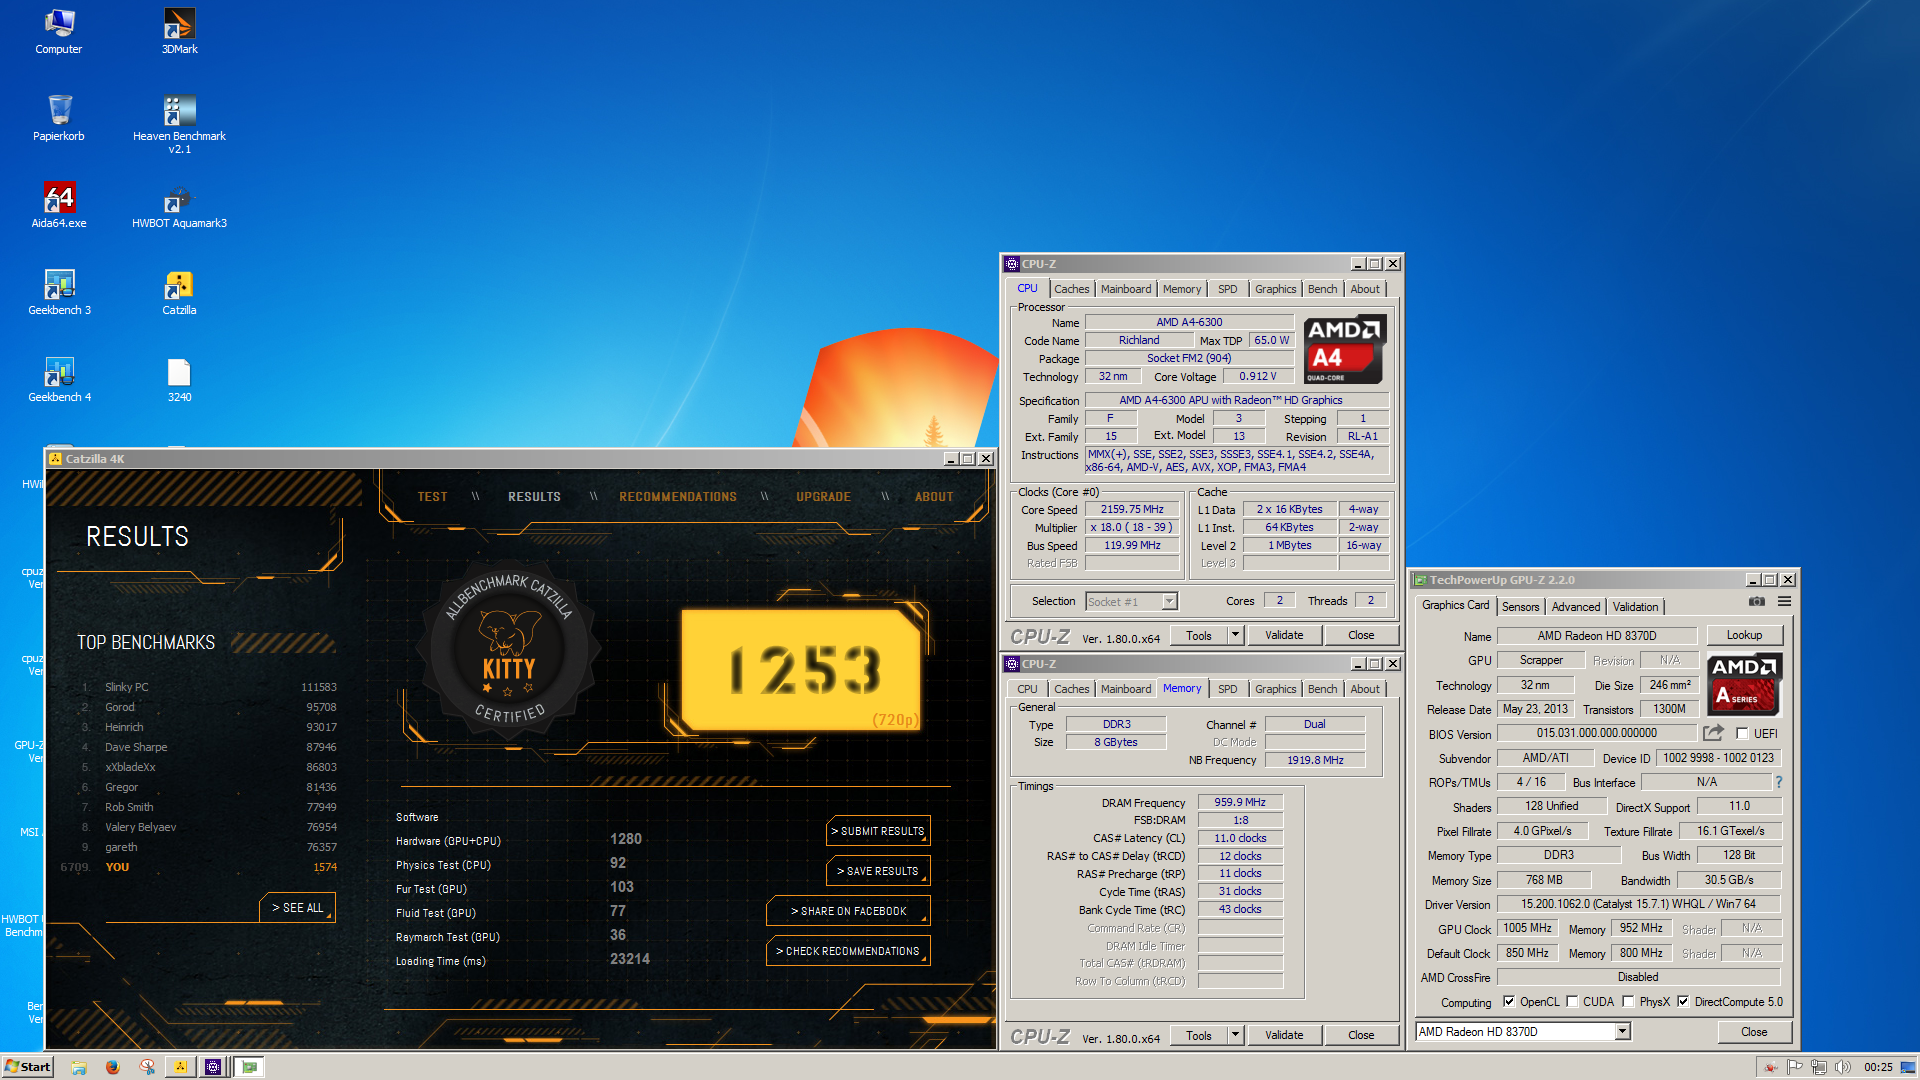Switch to Catzilla taskbar button
Image resolution: width=1920 pixels, height=1080 pixels.
(x=181, y=1067)
